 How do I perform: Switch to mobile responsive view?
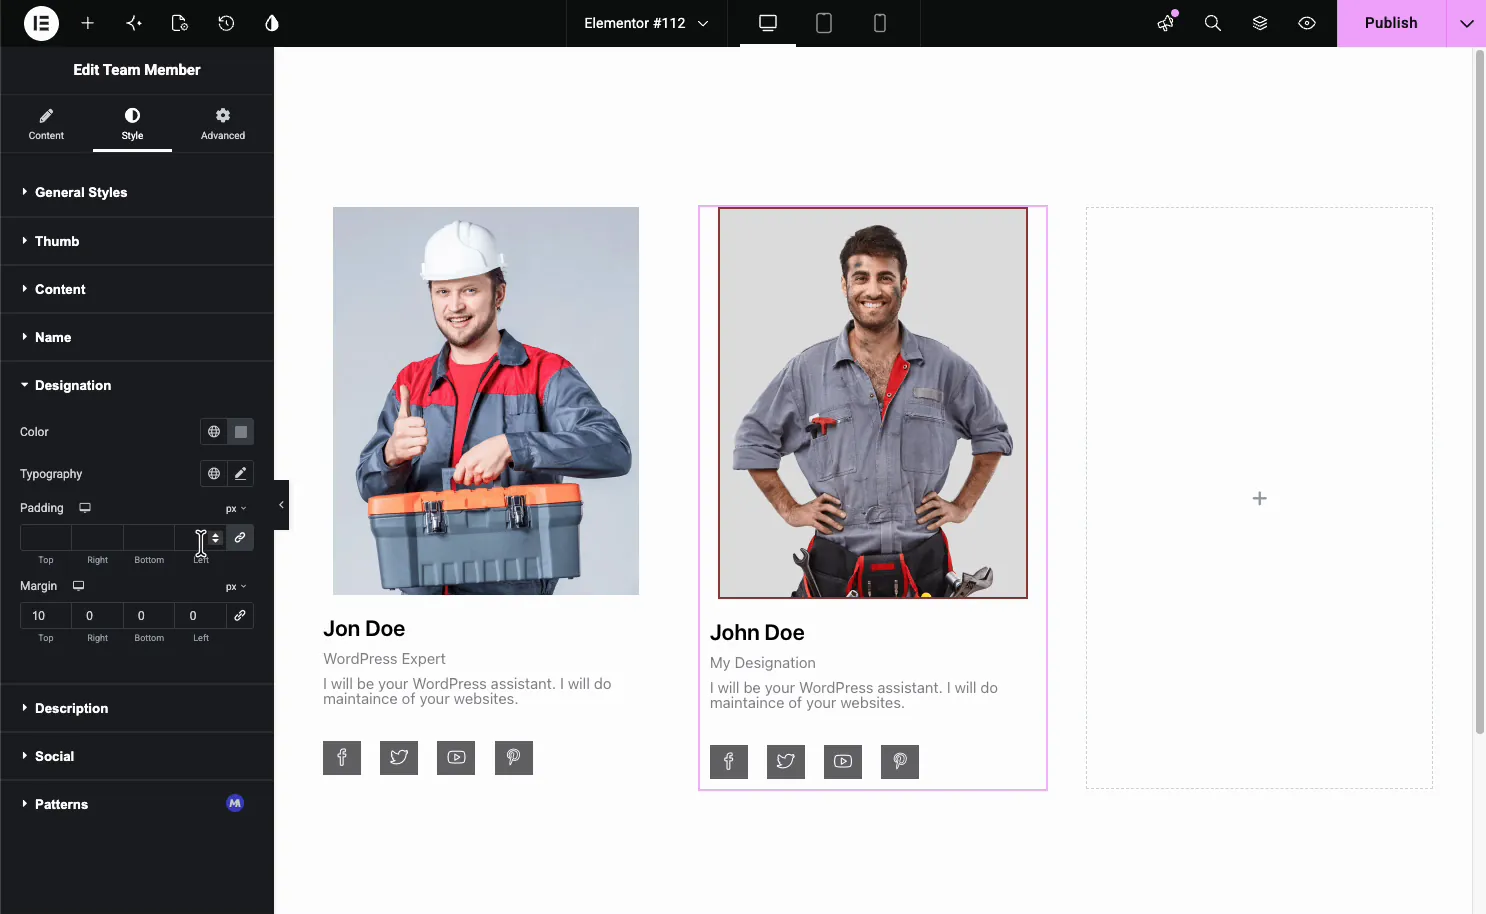click(x=880, y=23)
